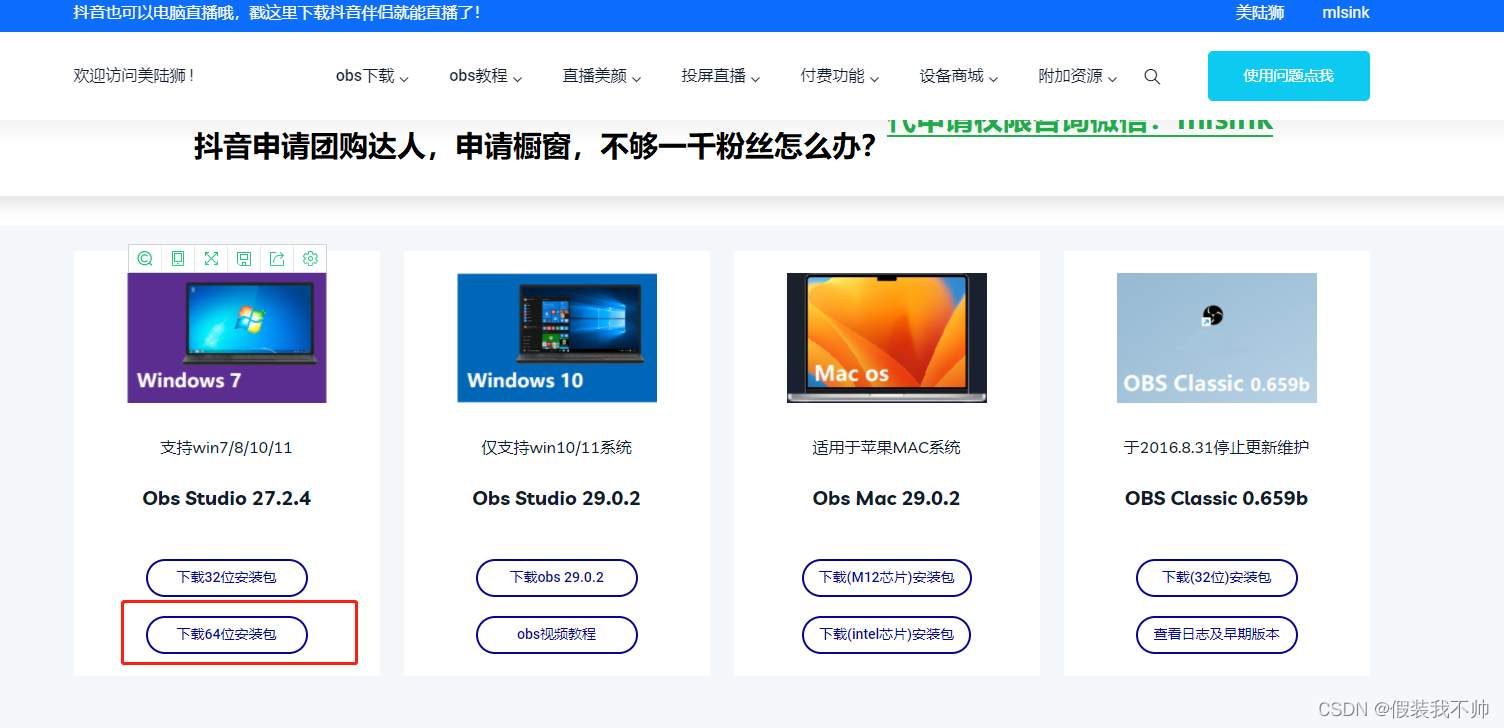Open the gear settings icon in image toolbar
The image size is (1504, 728).
[x=310, y=259]
